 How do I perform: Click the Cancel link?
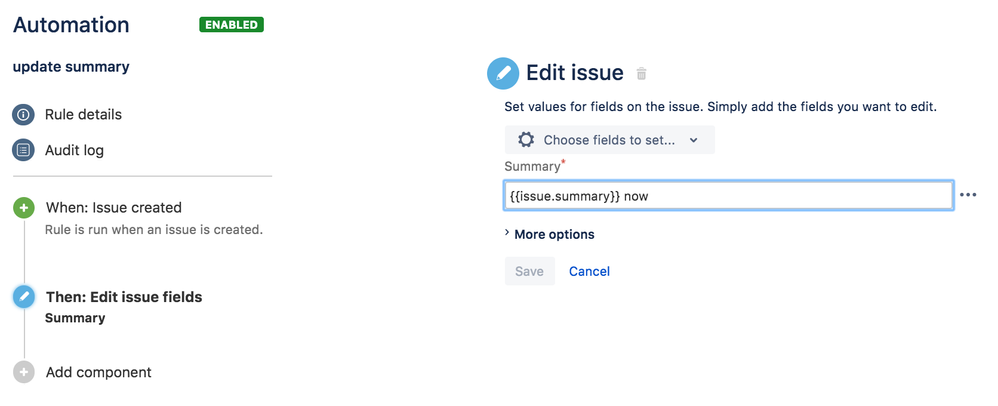coord(589,271)
